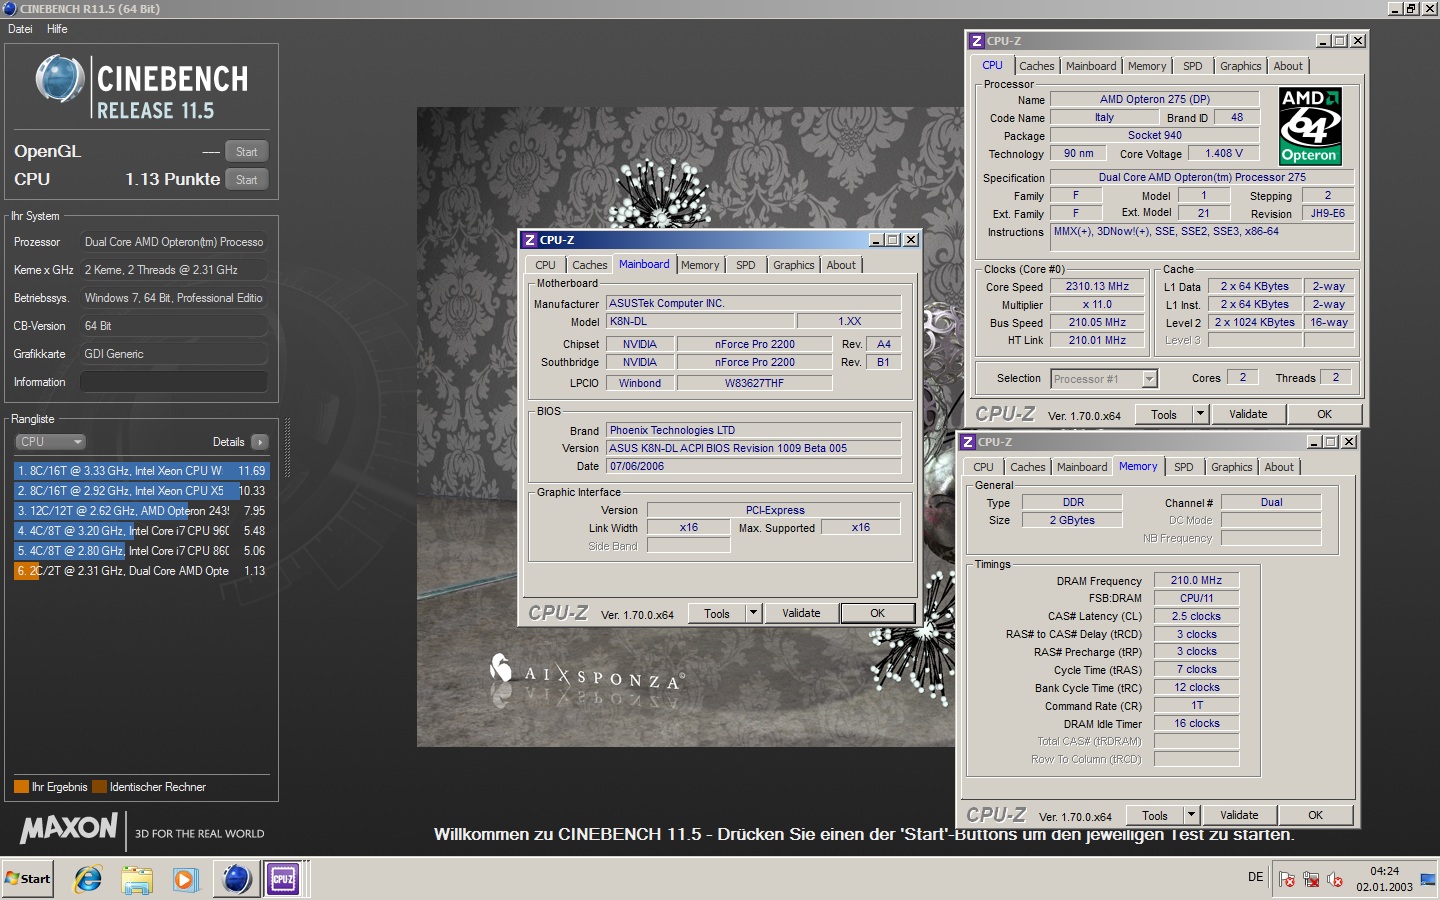Click the BIOS version field ASUS K8N-DL
1440x900 pixels.
(x=753, y=449)
